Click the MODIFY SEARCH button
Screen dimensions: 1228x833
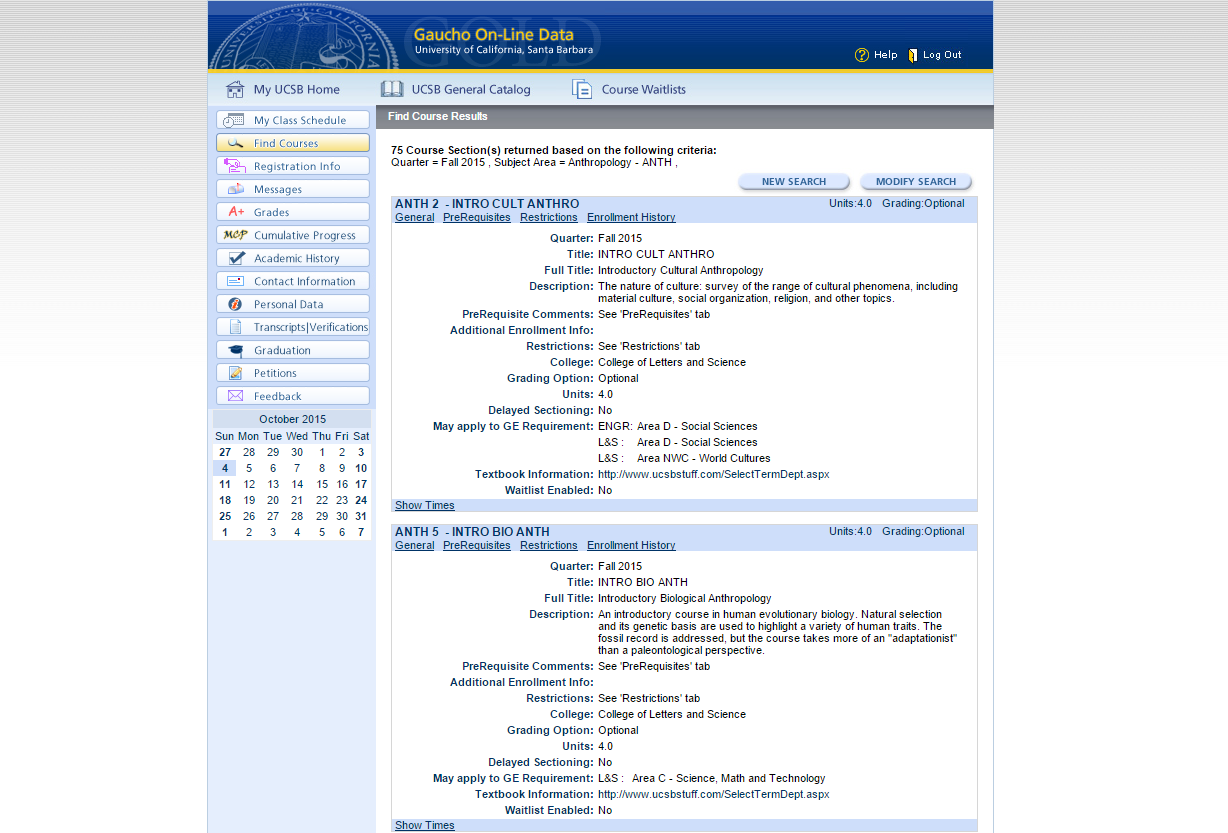pyautogui.click(x=916, y=182)
